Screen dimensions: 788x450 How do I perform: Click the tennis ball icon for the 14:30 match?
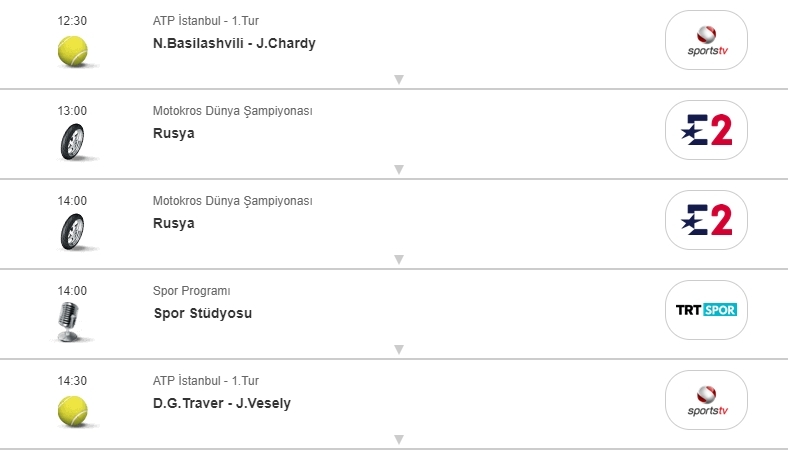[x=72, y=410]
